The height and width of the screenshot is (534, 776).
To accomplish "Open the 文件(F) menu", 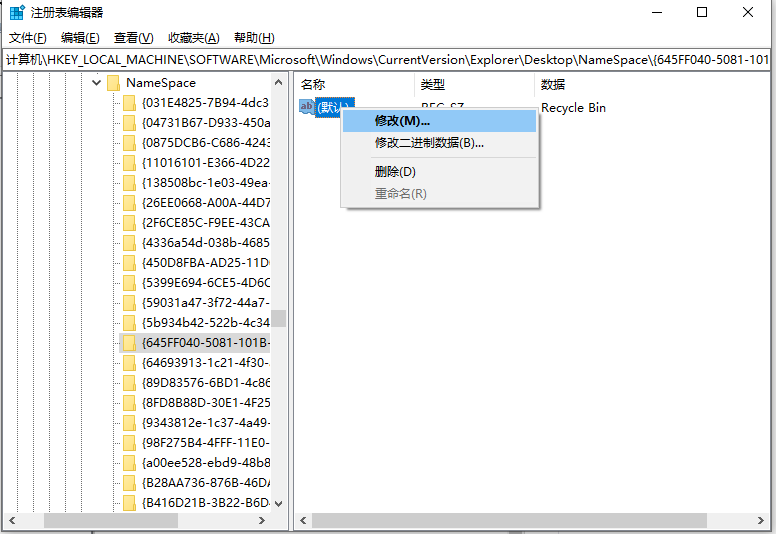I will tap(27, 38).
